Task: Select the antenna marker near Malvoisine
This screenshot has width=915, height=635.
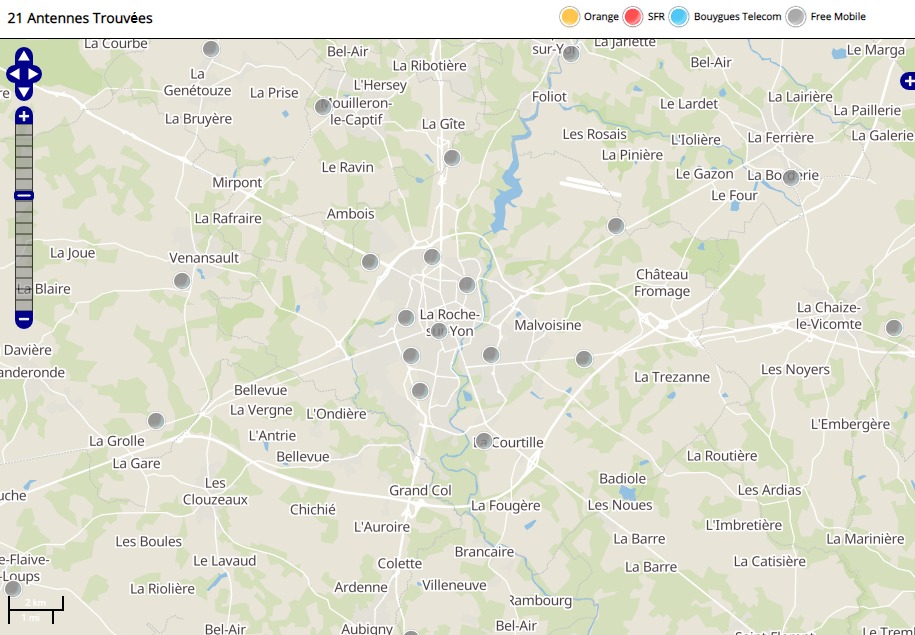Action: [491, 354]
